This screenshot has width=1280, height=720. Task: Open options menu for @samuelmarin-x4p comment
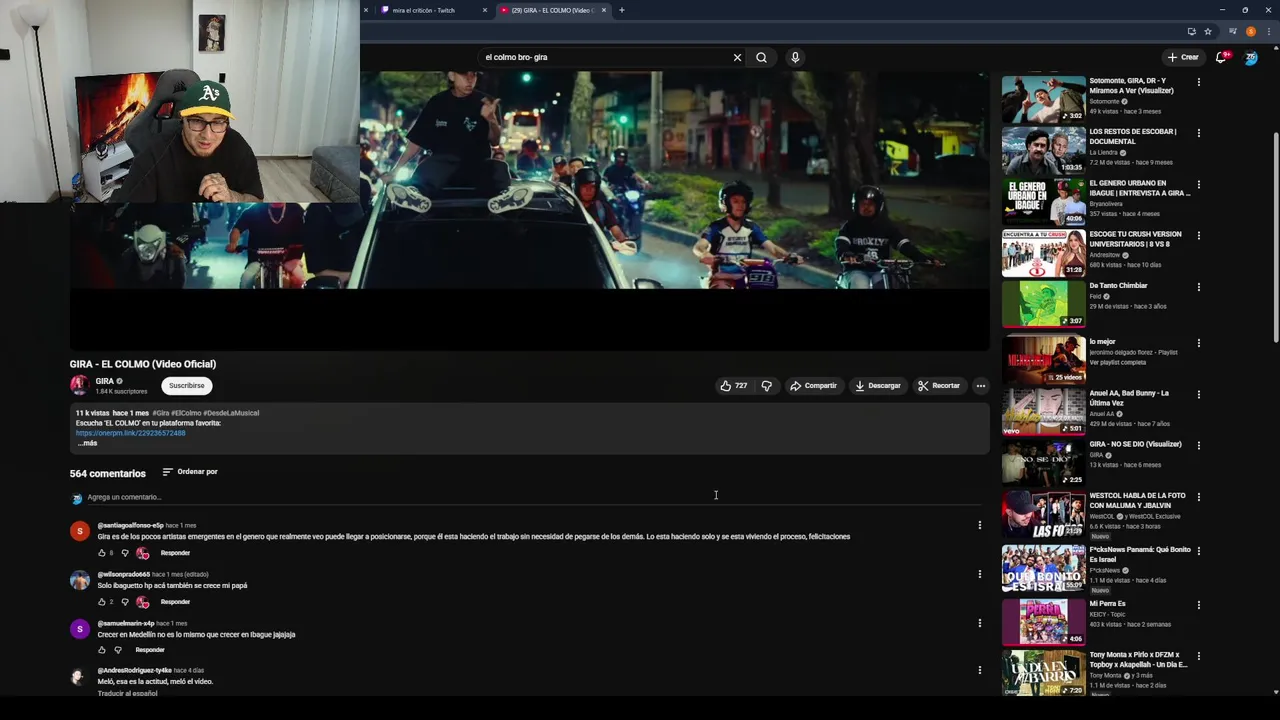pyautogui.click(x=980, y=622)
